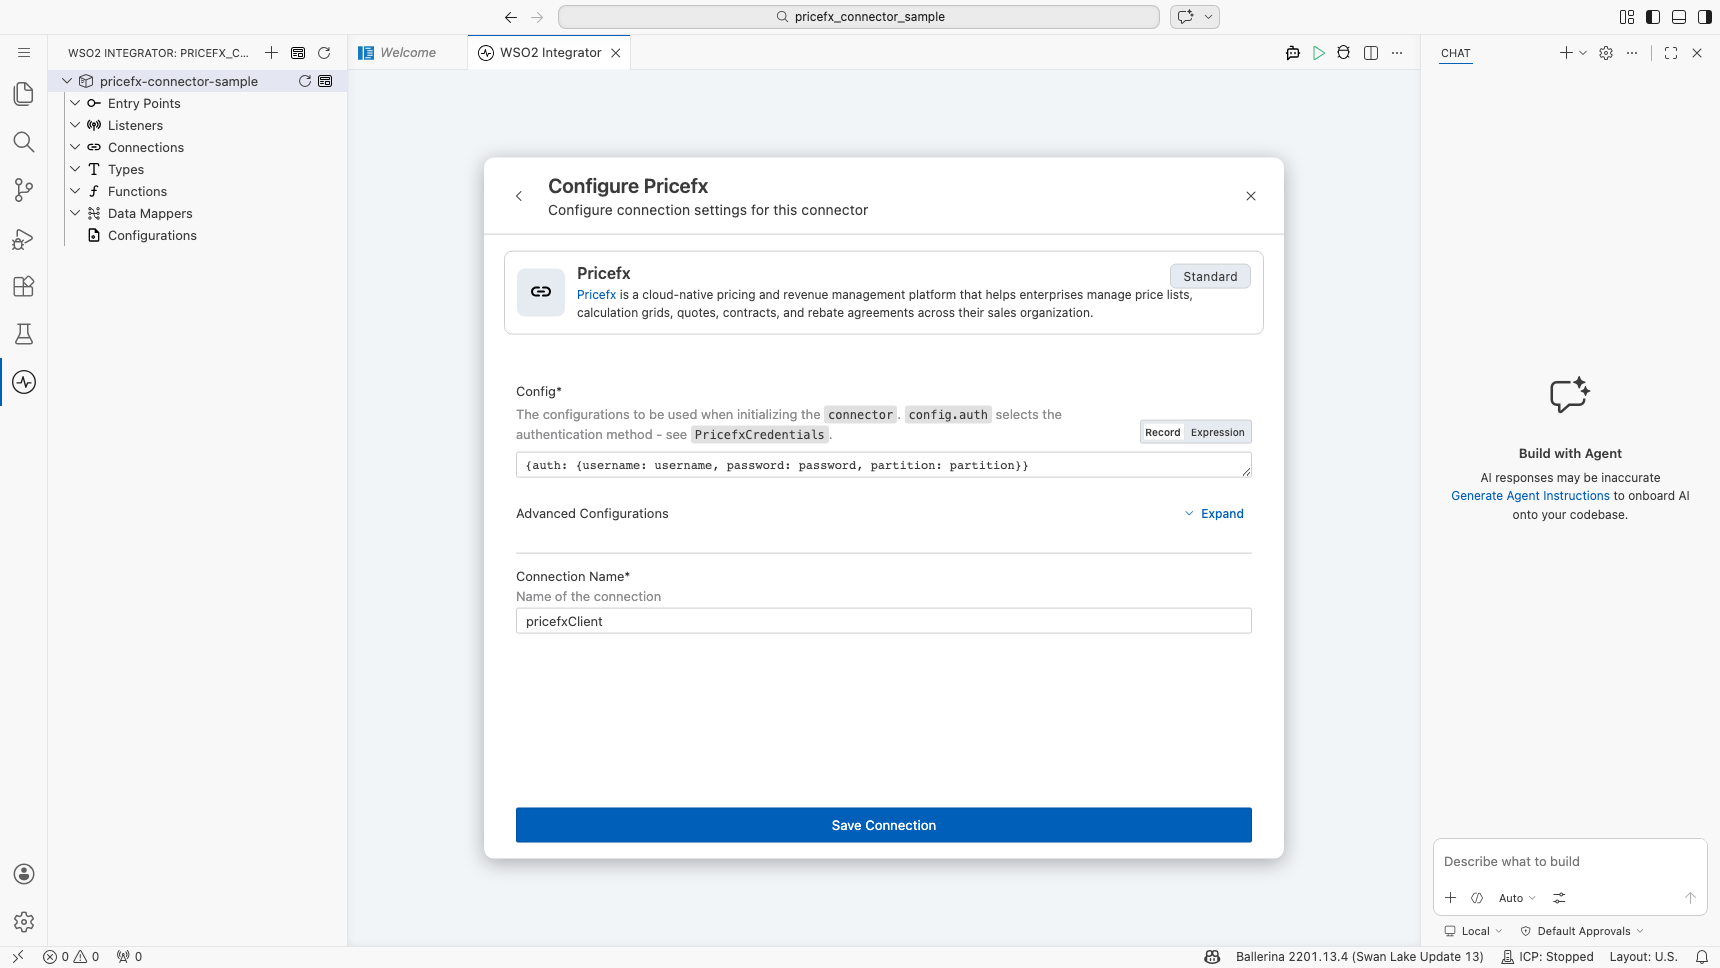Image resolution: width=1720 pixels, height=968 pixels.
Task: Open the Run and Debug view
Action: pos(24,238)
